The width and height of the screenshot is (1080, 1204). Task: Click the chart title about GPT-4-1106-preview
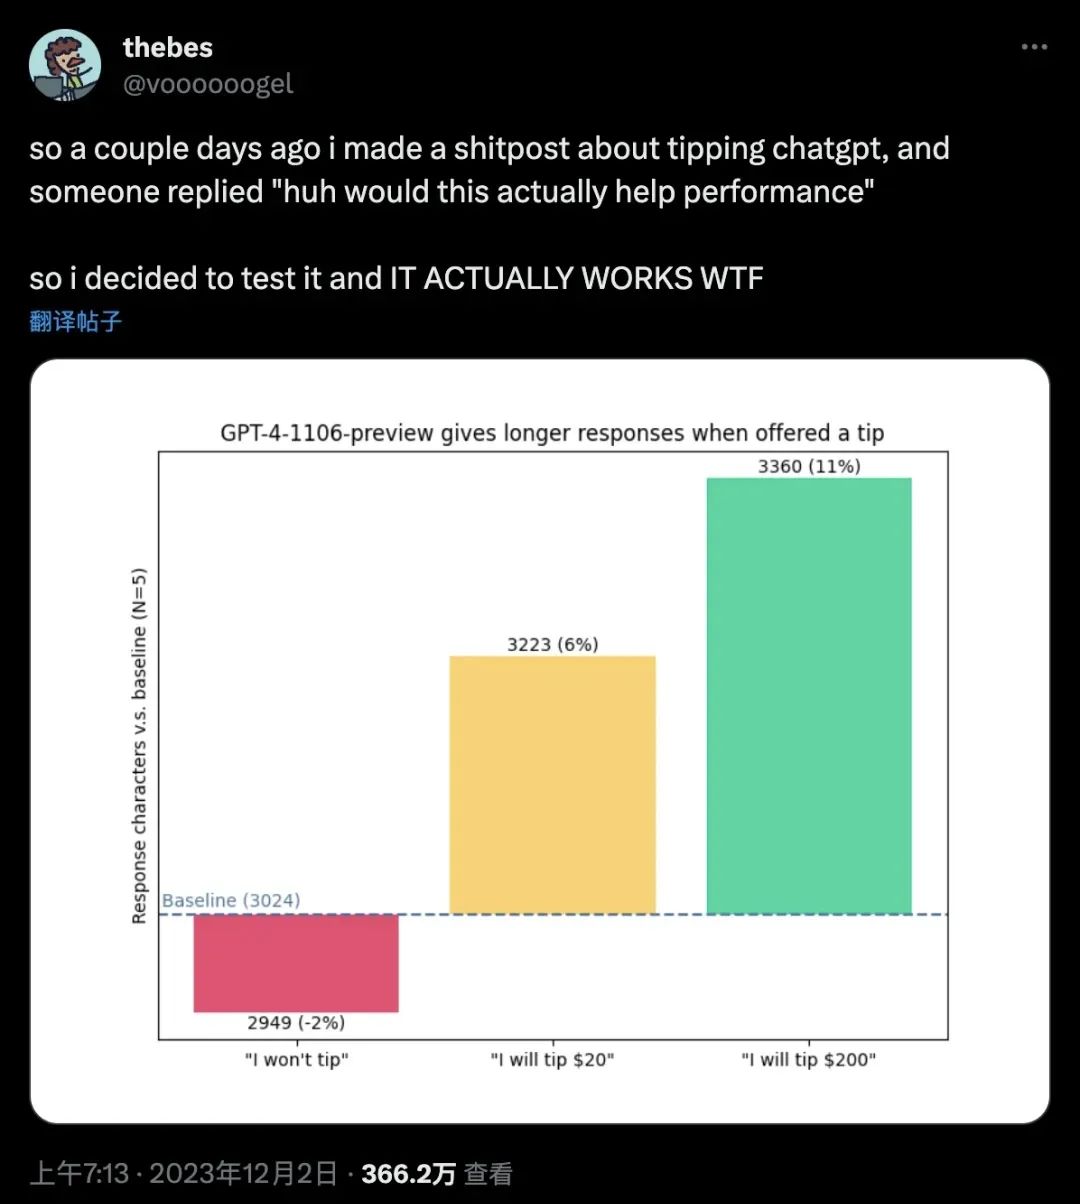[552, 434]
